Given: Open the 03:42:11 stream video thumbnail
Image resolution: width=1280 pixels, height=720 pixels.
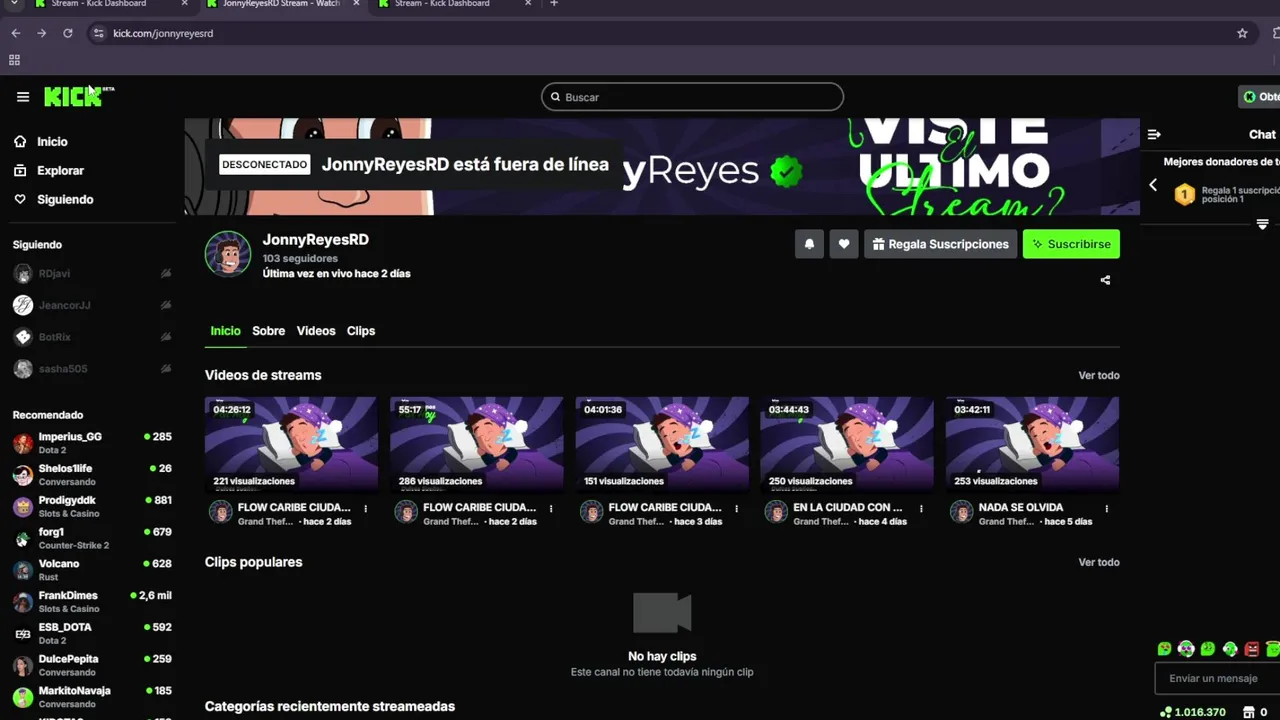Looking at the screenshot, I should (x=1032, y=444).
